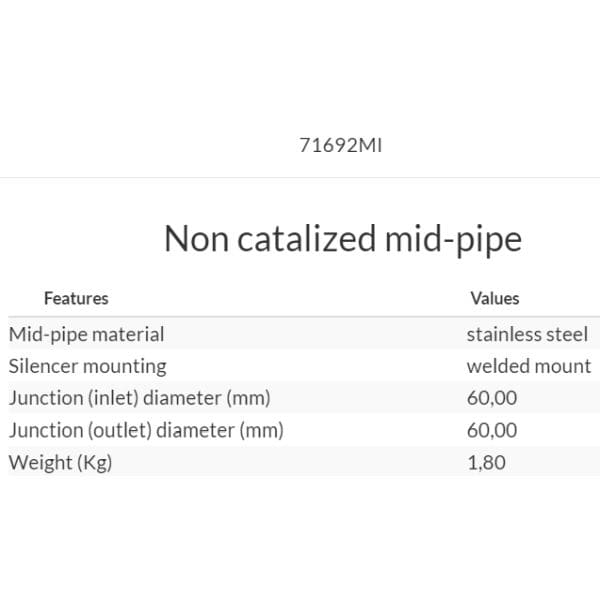The width and height of the screenshot is (600, 600).
Task: Click the outlet diameter value 60,00
Action: point(492,430)
